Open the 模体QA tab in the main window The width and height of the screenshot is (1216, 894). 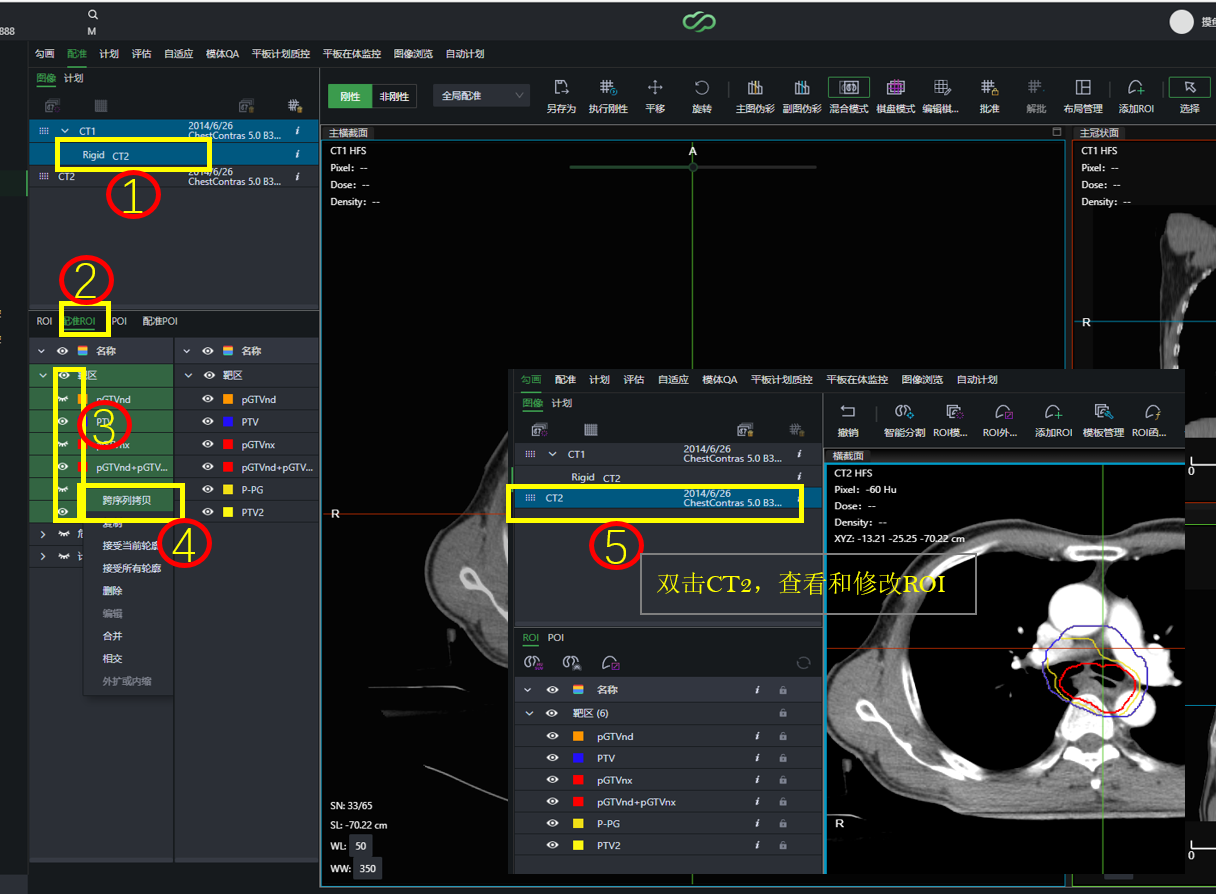[x=222, y=54]
